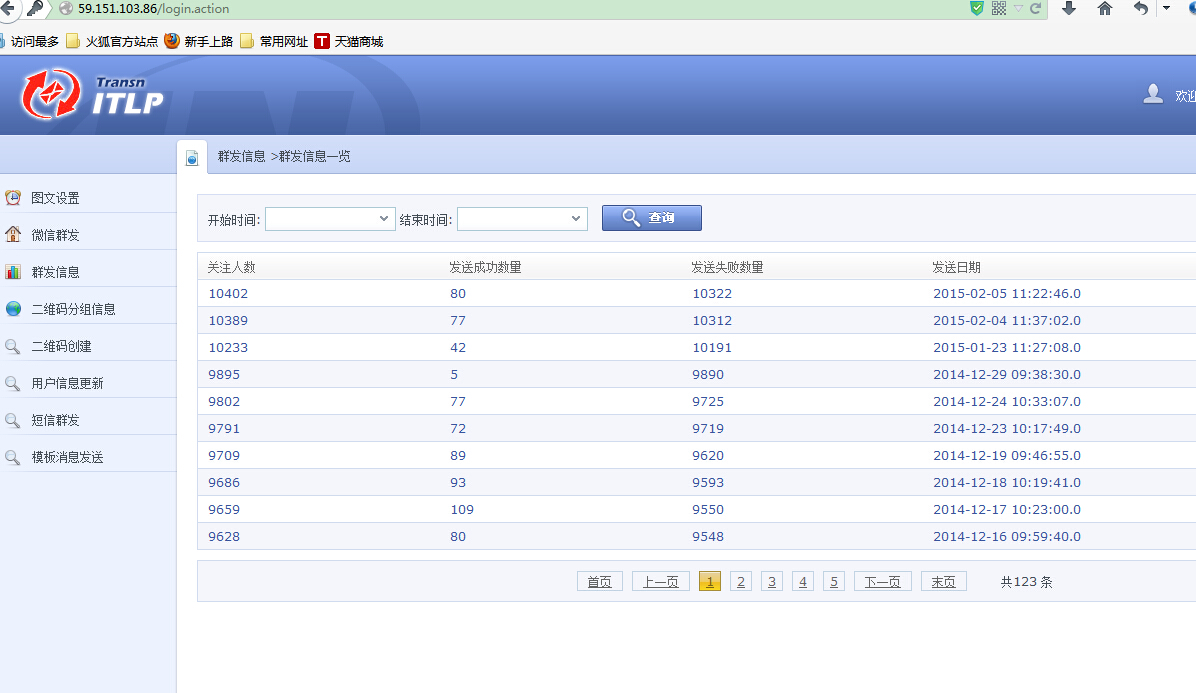Open the 开始时间 dropdown

(330, 219)
